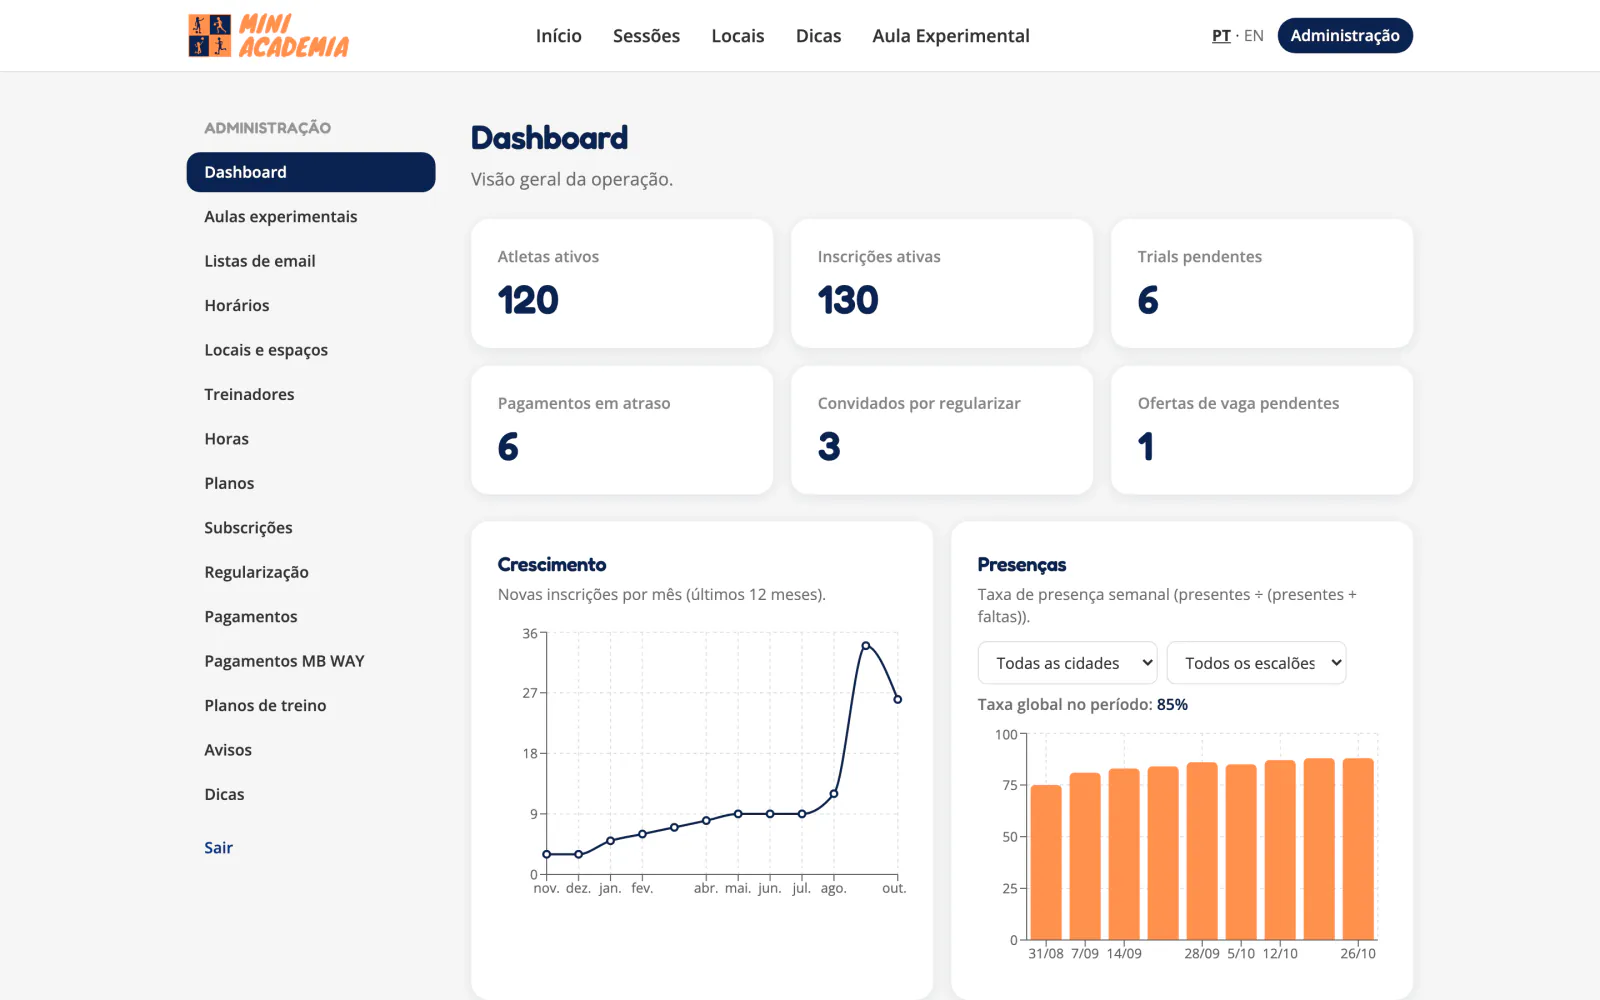
Task: Click the Crescimento chart heading
Action: tap(552, 565)
